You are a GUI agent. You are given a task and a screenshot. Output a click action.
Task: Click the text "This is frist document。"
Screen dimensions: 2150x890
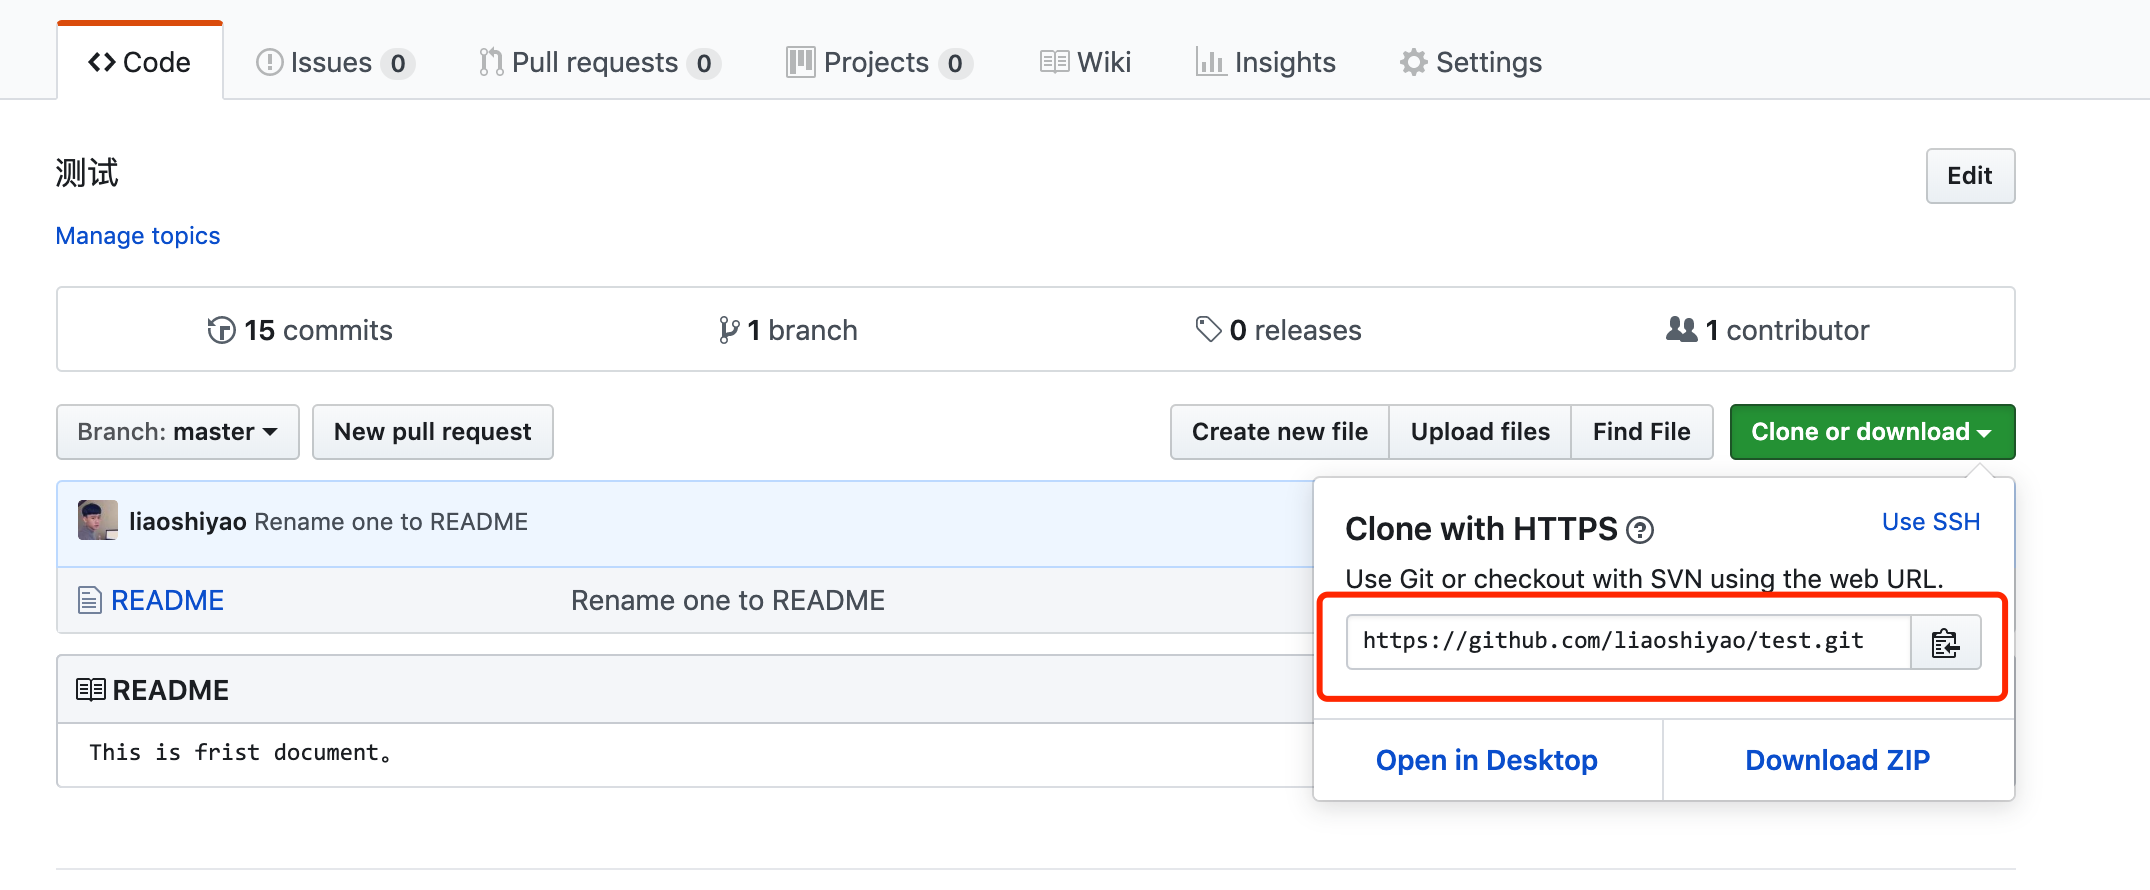tap(240, 752)
